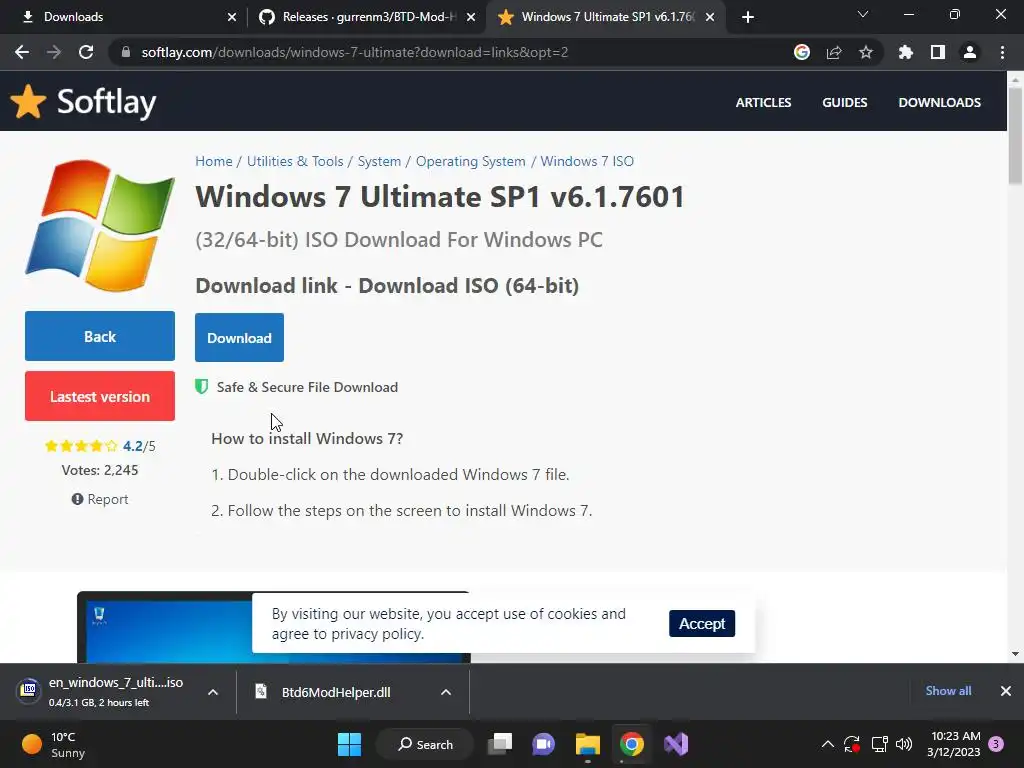The height and width of the screenshot is (768, 1024).
Task: Go to Home breadcrumb link
Action: click(x=214, y=161)
